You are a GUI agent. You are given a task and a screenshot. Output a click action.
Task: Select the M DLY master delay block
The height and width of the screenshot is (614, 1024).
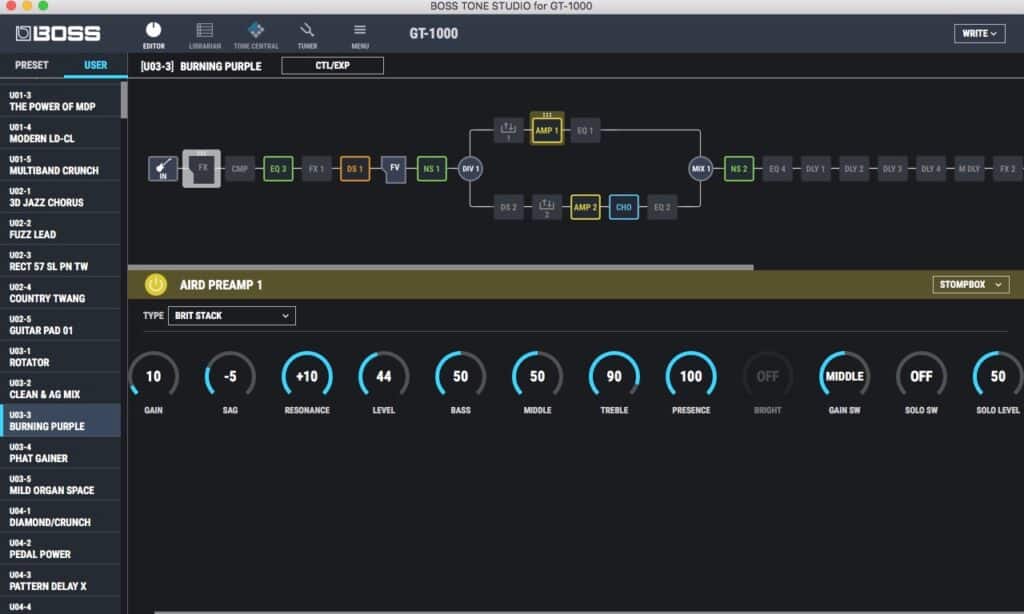tap(969, 169)
